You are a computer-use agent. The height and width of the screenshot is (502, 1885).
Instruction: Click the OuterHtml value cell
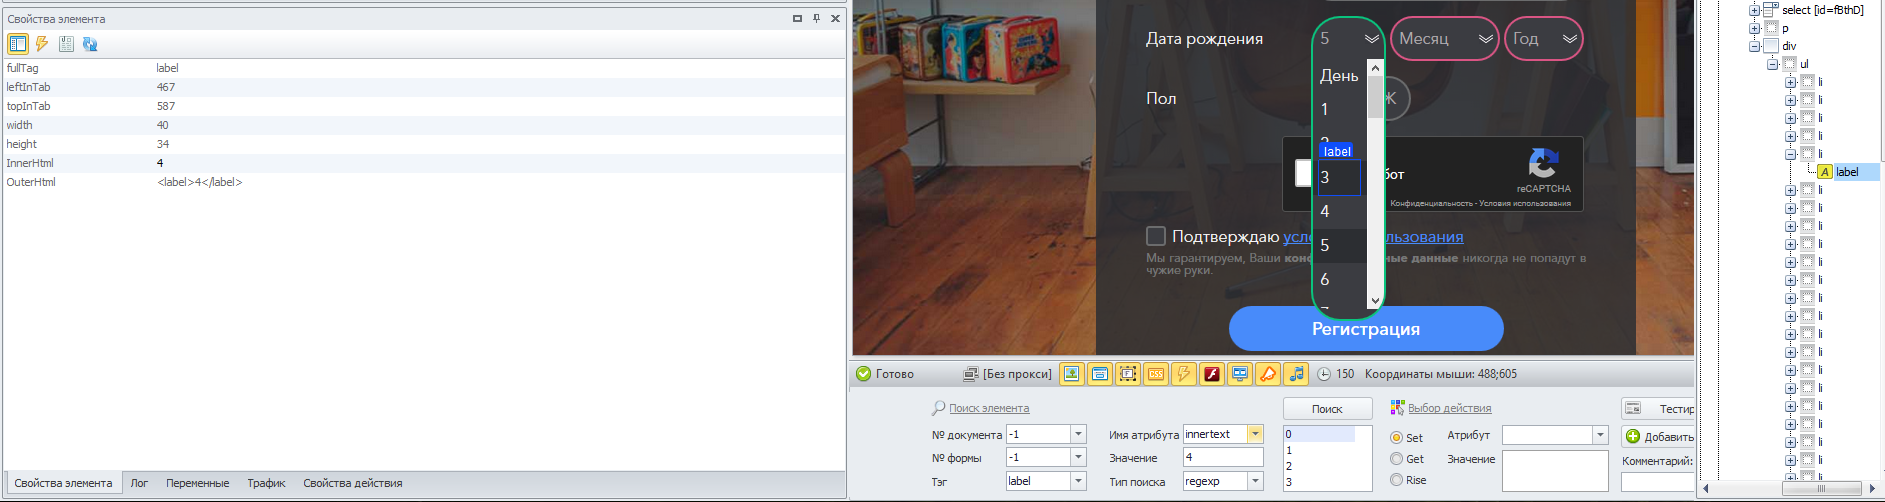tap(500, 182)
